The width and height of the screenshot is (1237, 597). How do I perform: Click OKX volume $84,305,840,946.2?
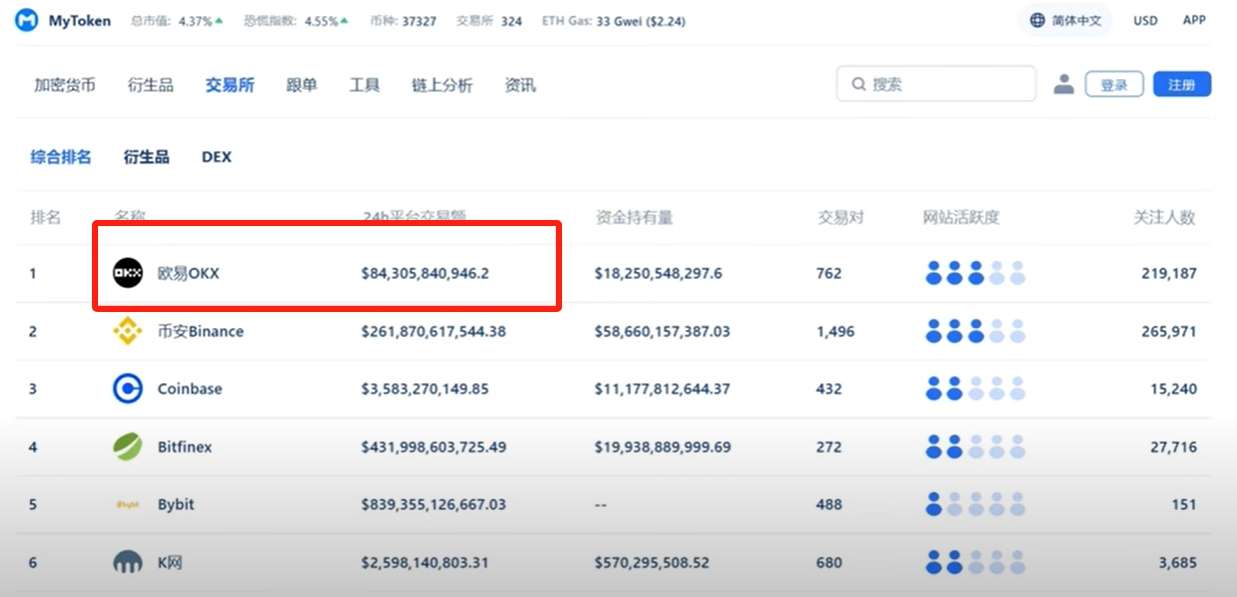point(425,273)
